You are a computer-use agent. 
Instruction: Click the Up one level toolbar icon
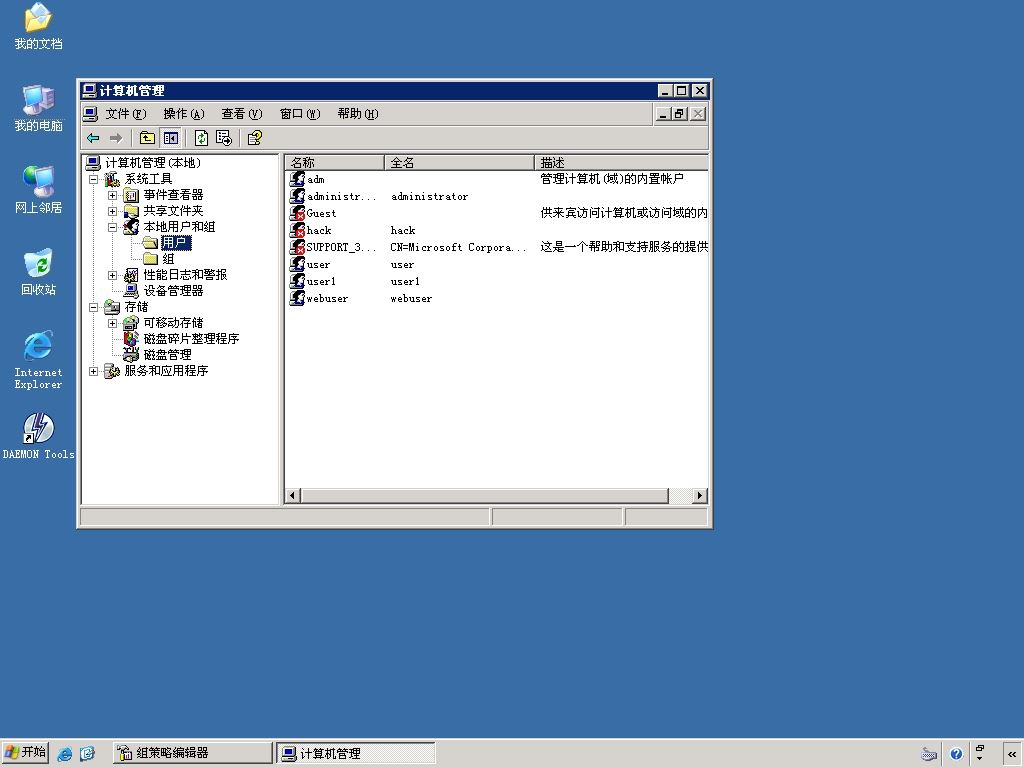coord(148,138)
